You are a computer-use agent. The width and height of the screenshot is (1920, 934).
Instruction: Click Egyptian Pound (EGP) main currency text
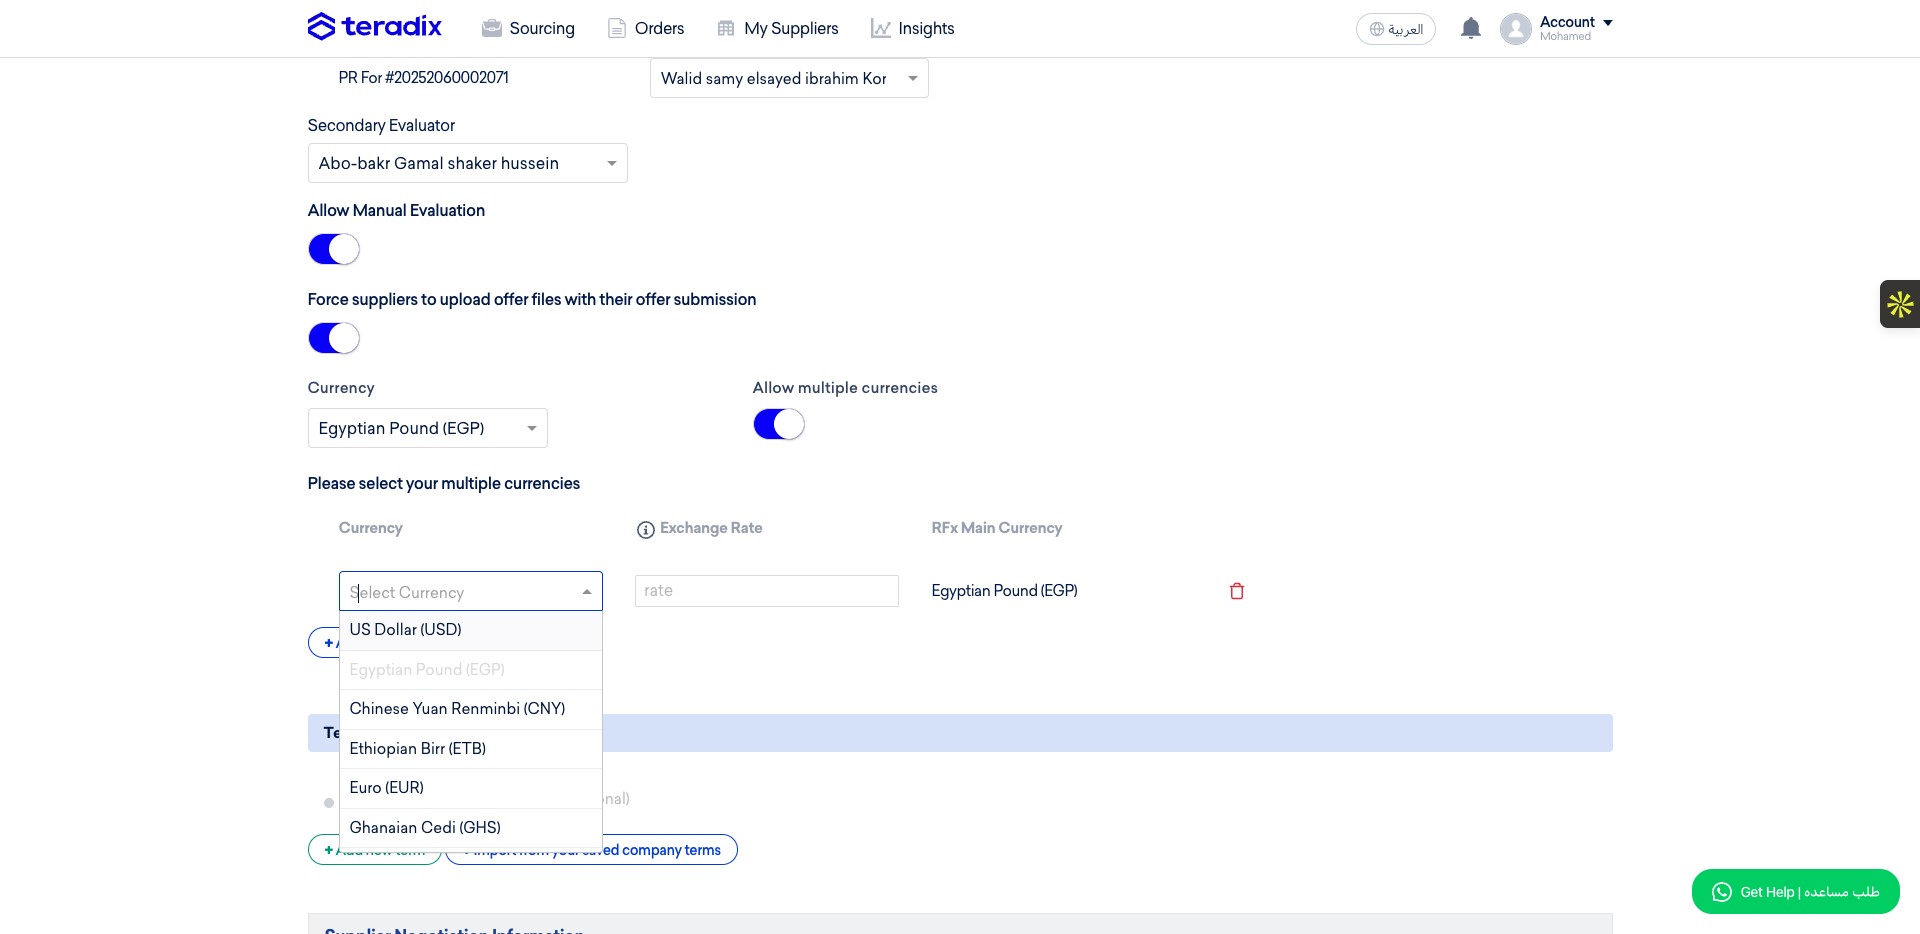click(x=1004, y=591)
